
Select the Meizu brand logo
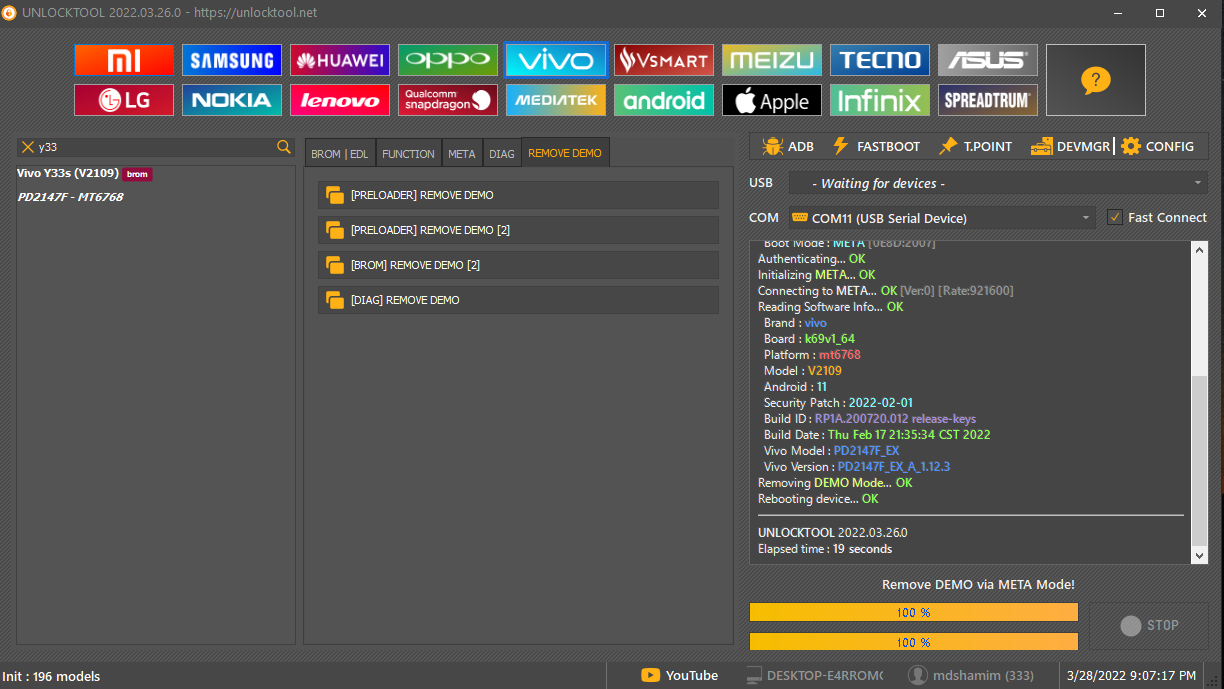click(772, 60)
